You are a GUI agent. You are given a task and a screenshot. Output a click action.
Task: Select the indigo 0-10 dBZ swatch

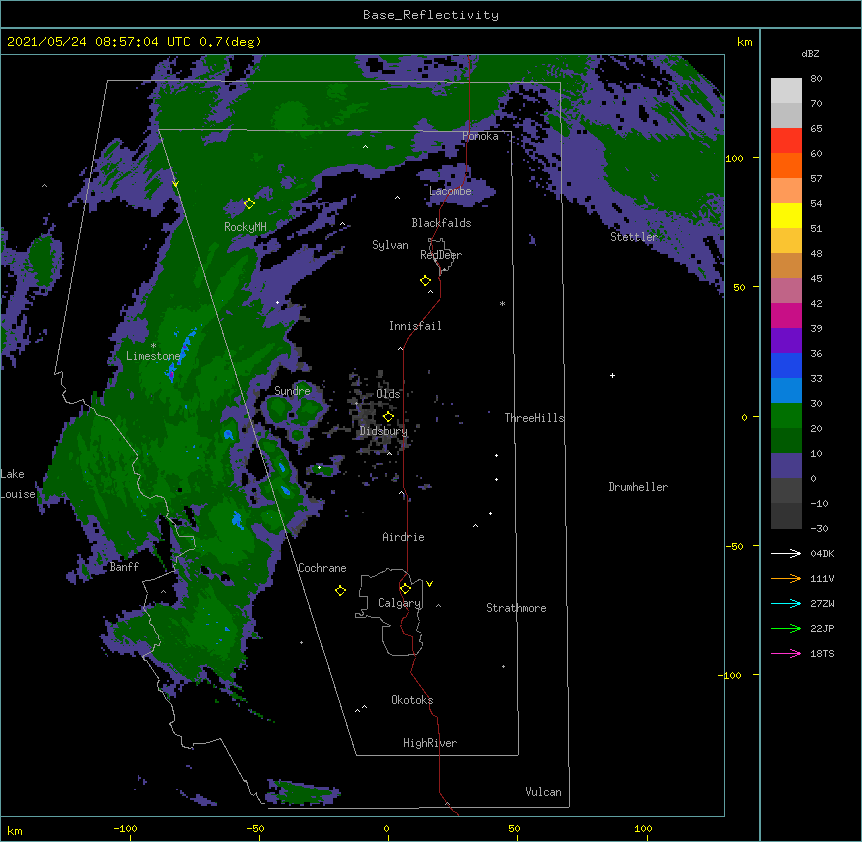(786, 466)
